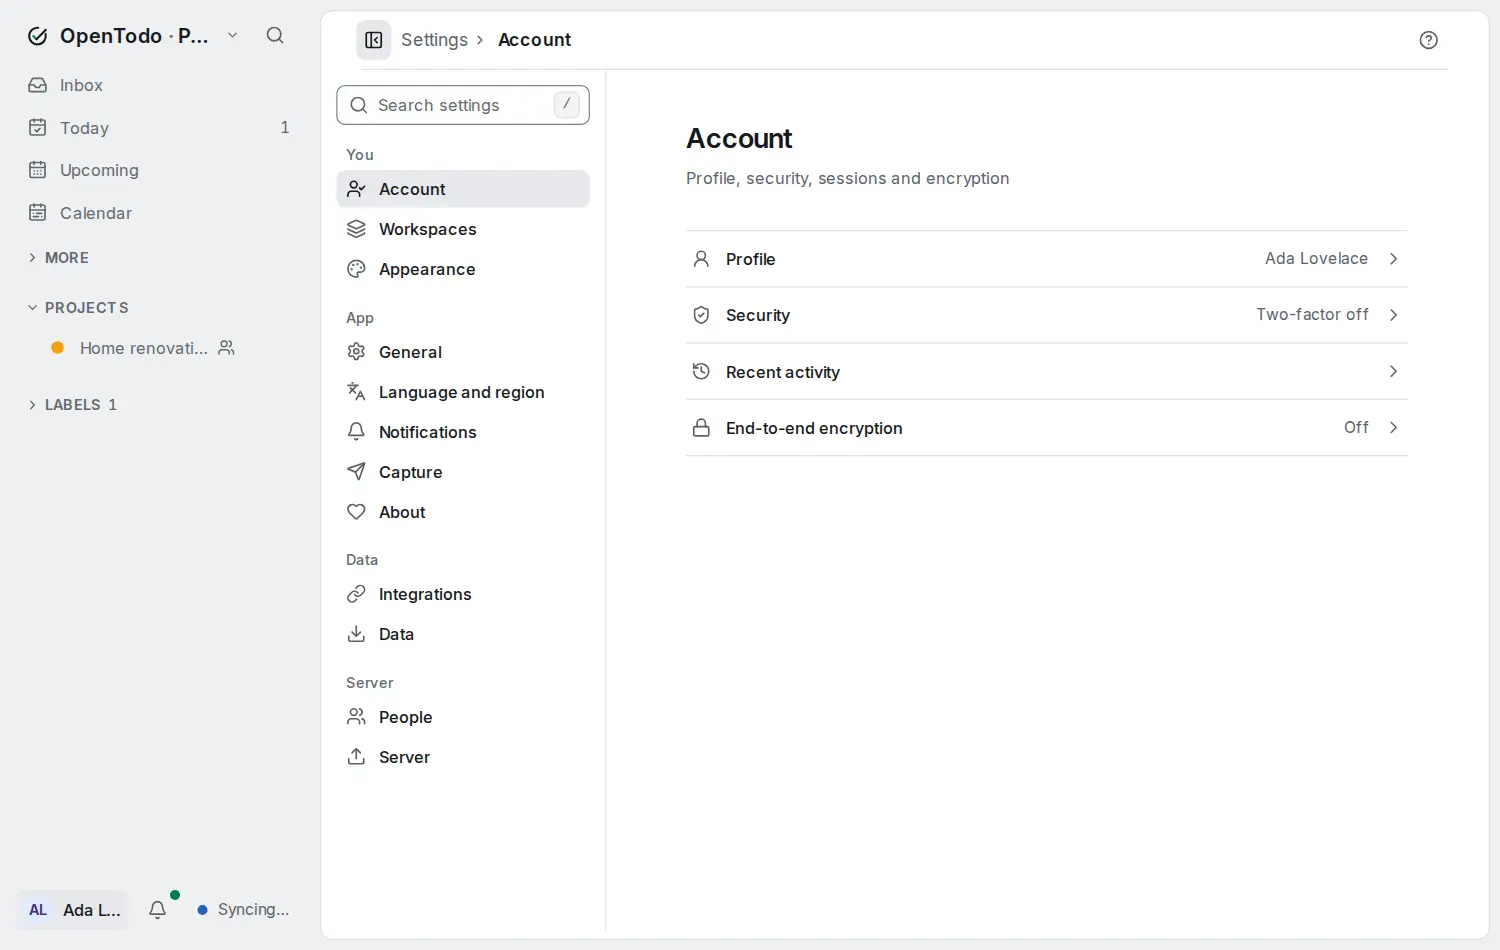Open the Home renovation project
The height and width of the screenshot is (950, 1500).
point(143,348)
